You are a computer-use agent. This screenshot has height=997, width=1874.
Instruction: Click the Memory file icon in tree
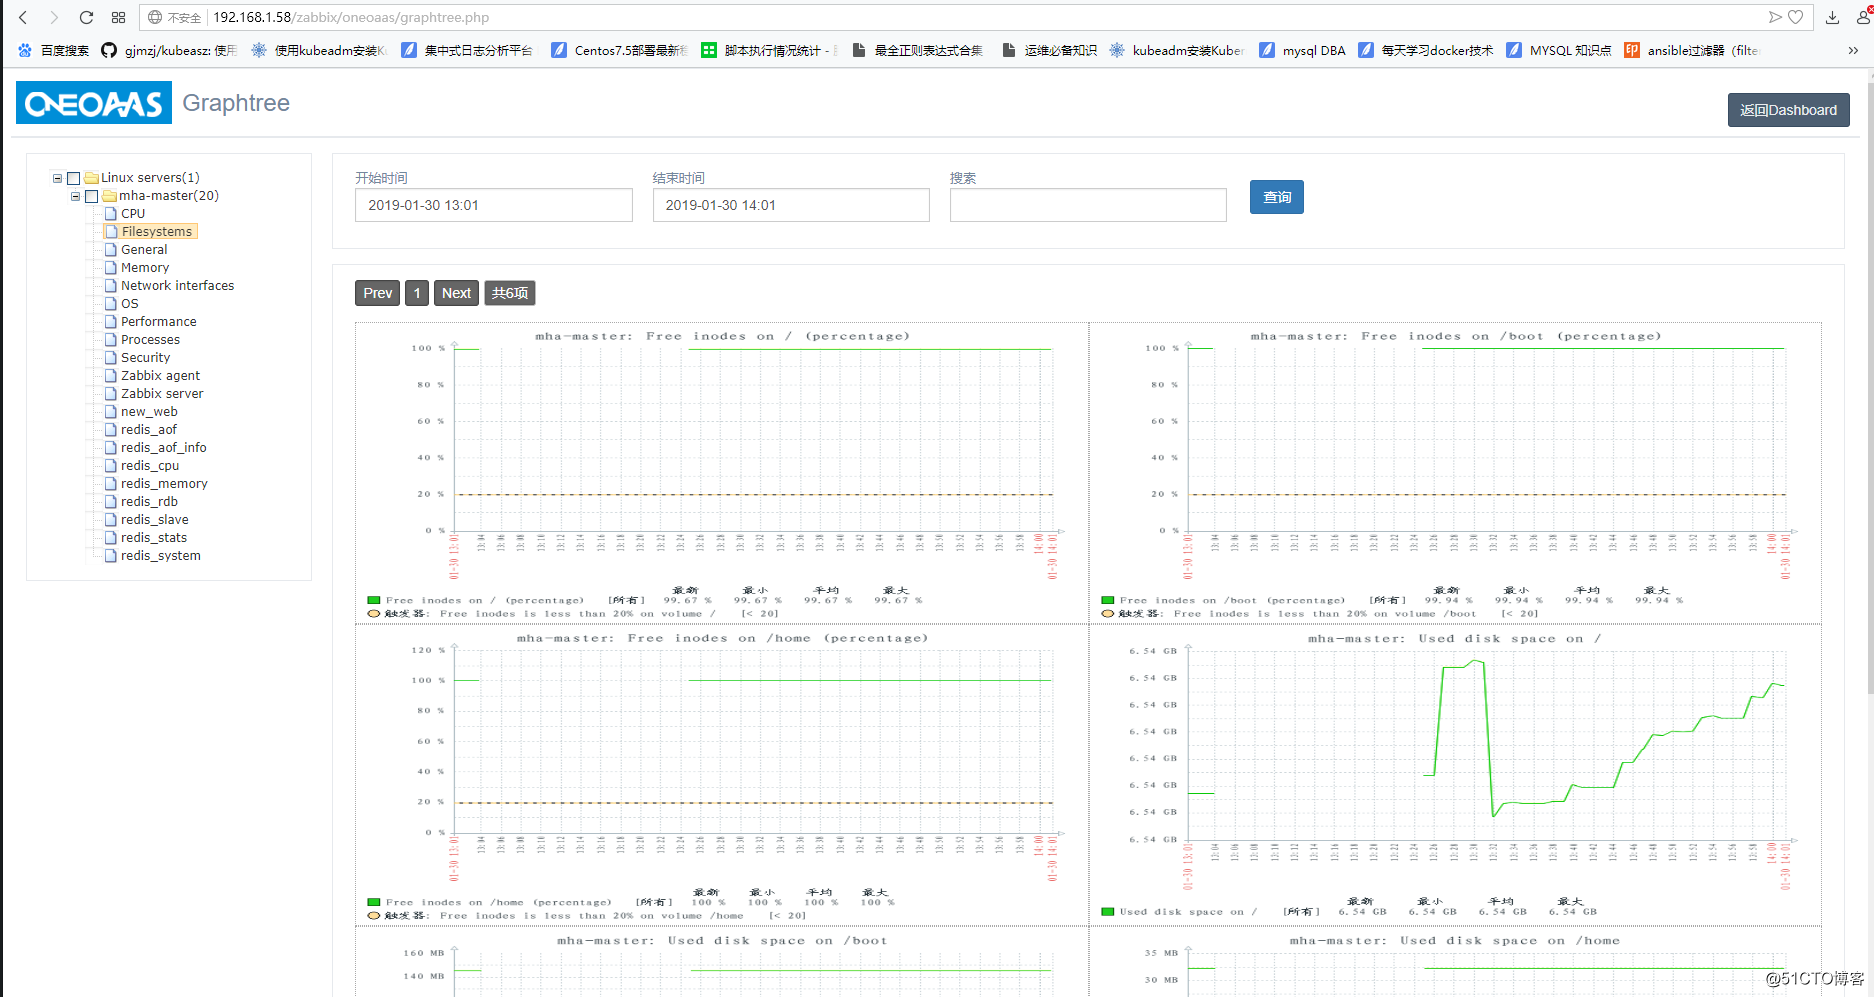tap(111, 268)
